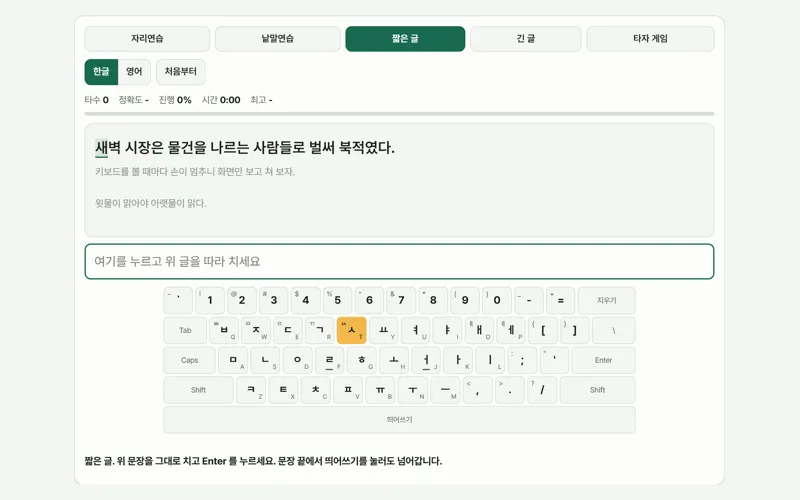Click the semicolon key
The width and height of the screenshot is (800, 500).
(522, 360)
